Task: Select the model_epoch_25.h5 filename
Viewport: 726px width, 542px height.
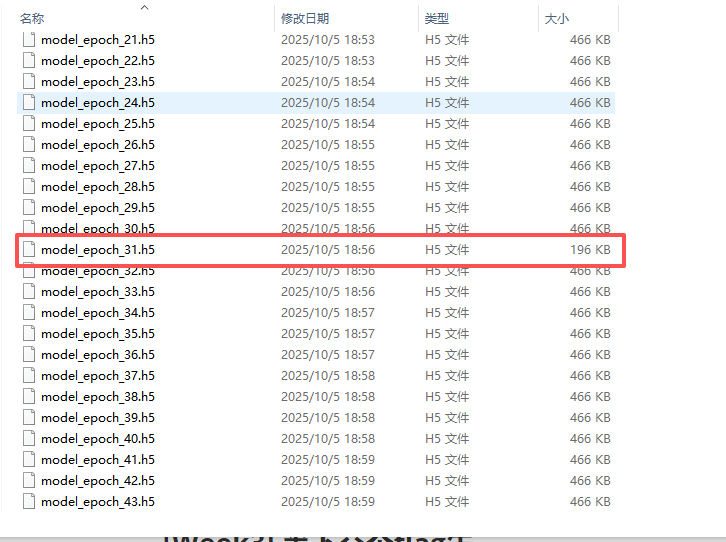Action: coord(98,123)
